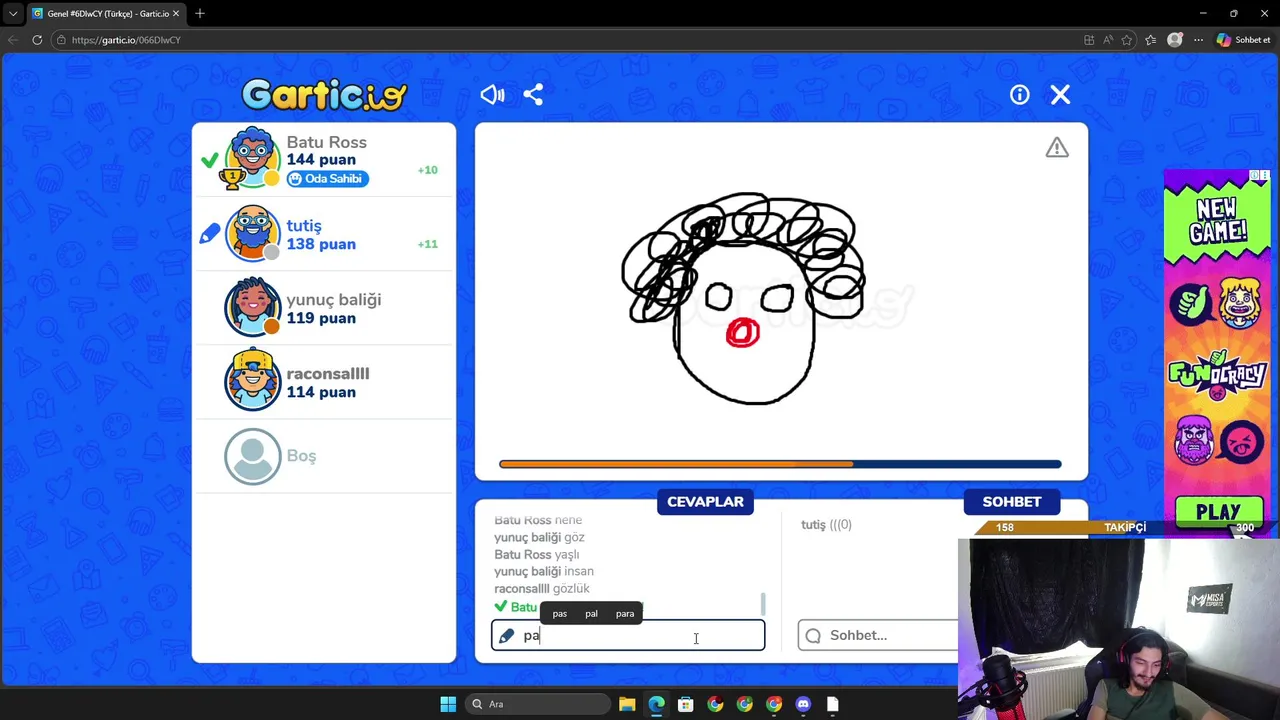Click the share room icon
Image resolution: width=1280 pixels, height=720 pixels.
533,95
